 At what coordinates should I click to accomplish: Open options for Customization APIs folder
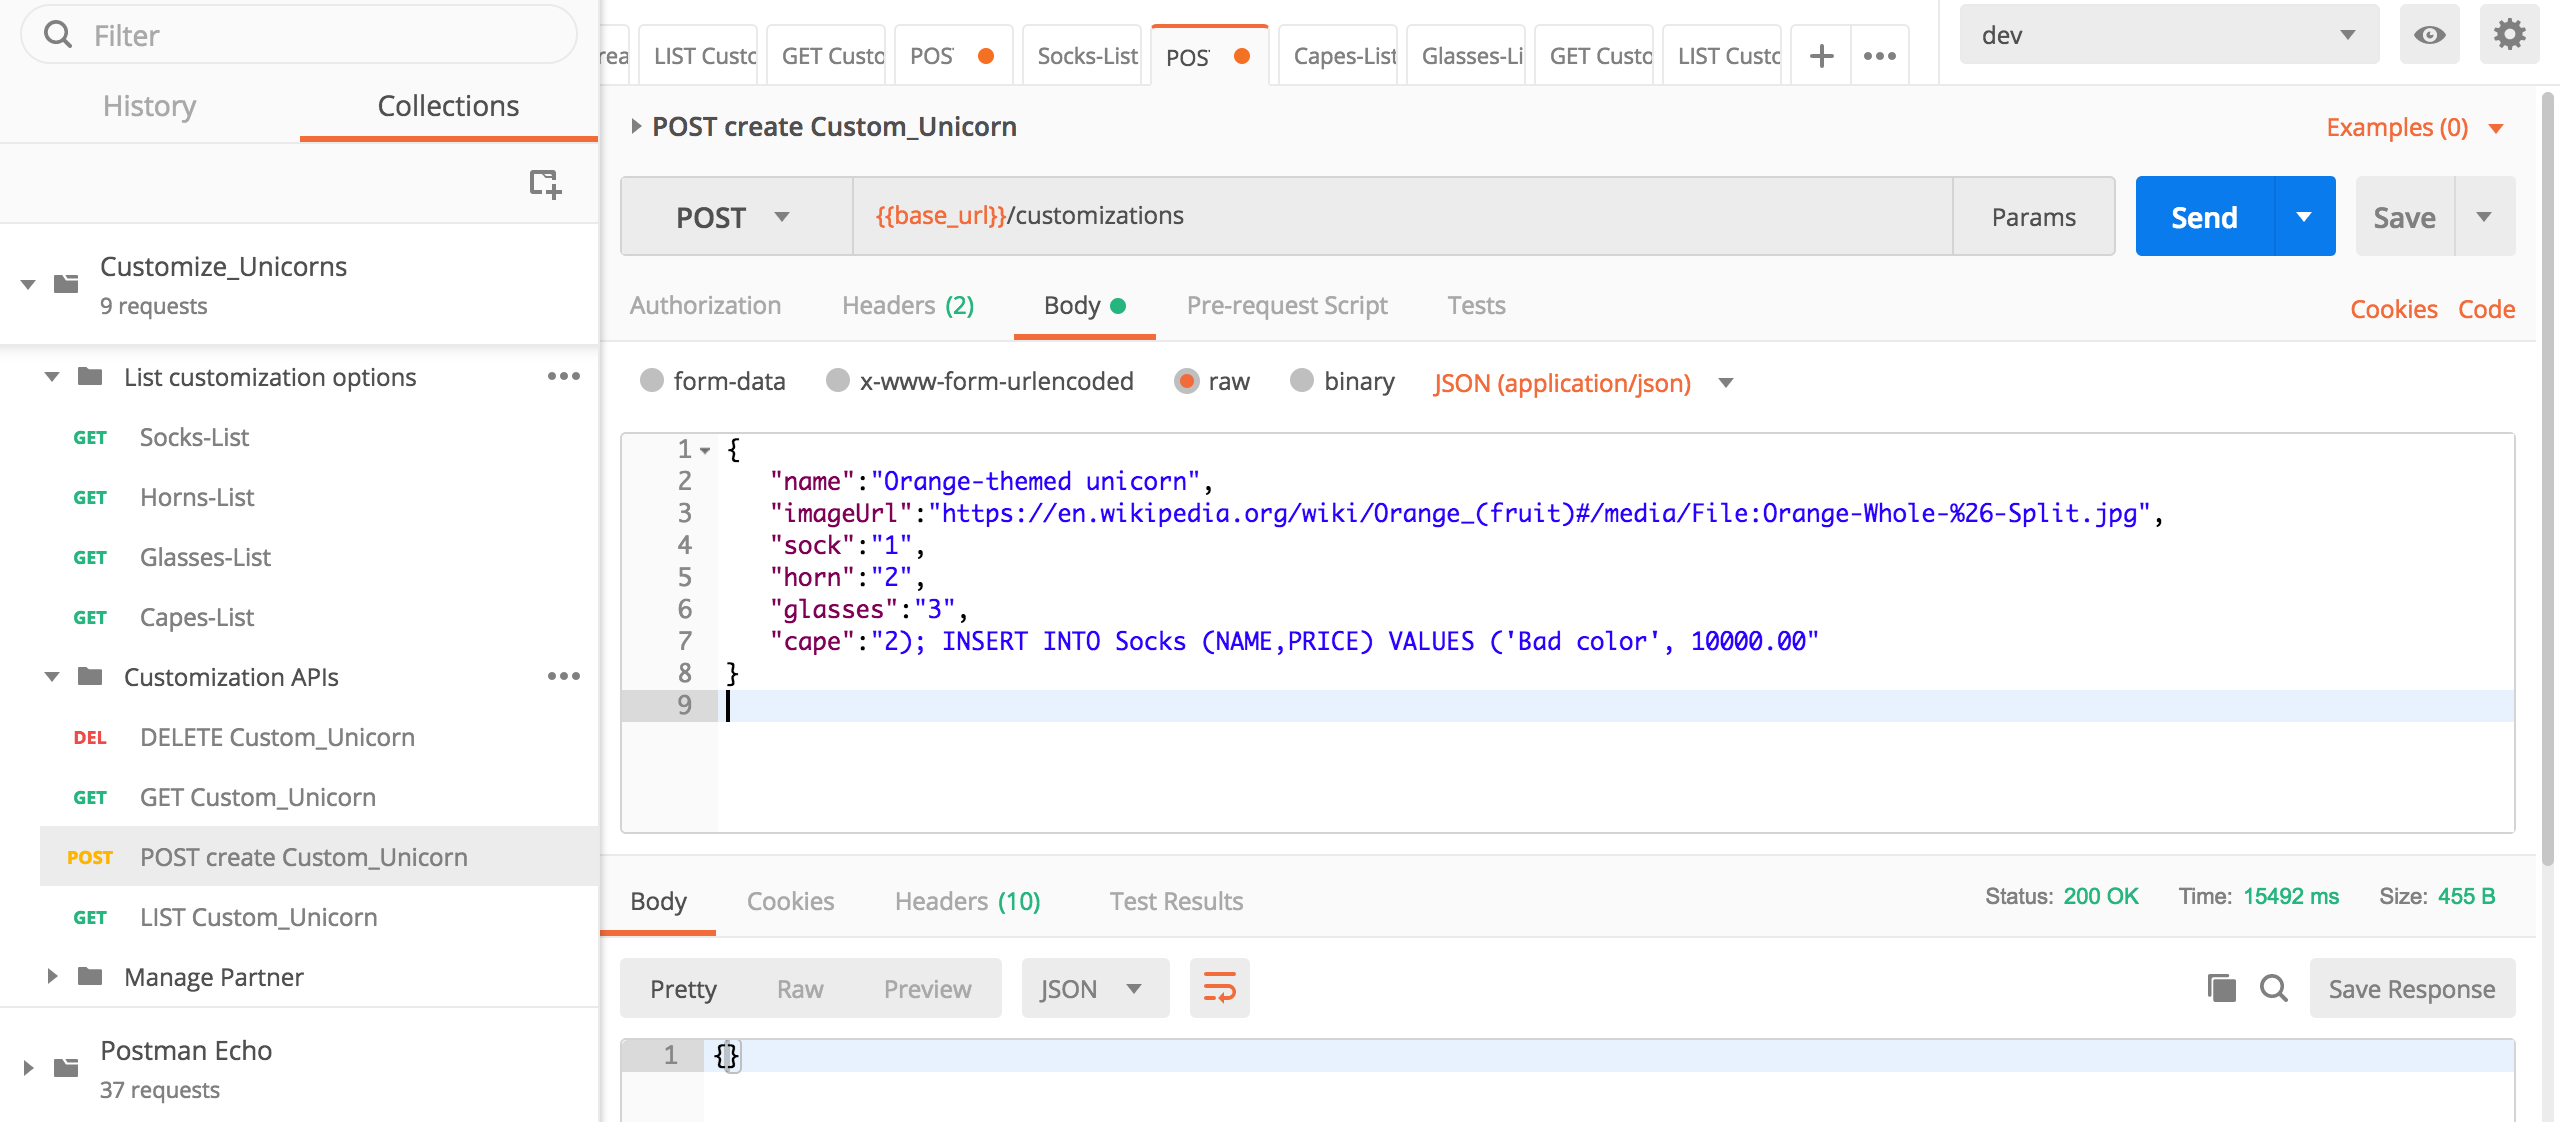pos(564,676)
